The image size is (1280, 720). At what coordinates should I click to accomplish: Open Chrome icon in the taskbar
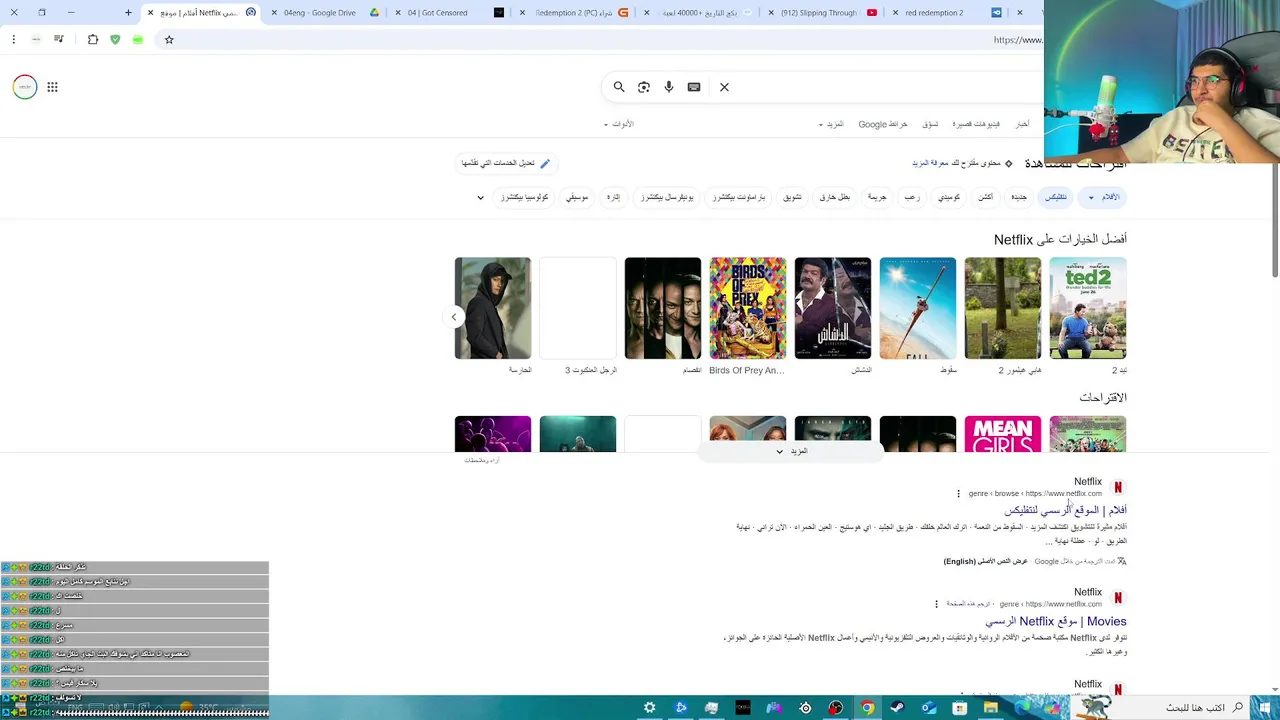[867, 708]
